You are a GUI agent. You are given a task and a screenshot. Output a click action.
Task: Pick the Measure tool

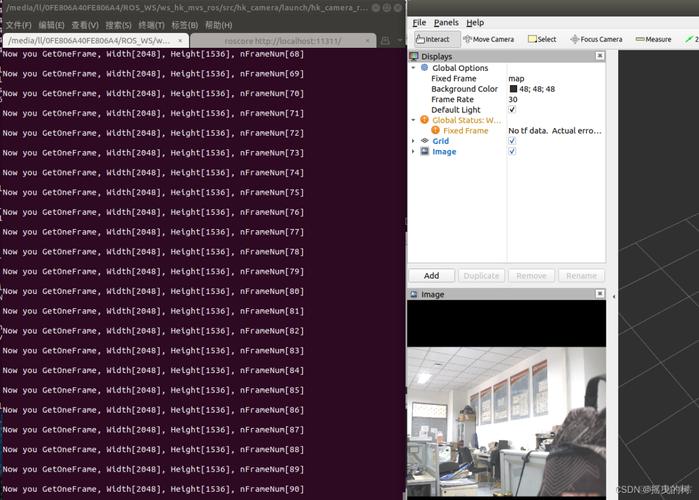[653, 39]
